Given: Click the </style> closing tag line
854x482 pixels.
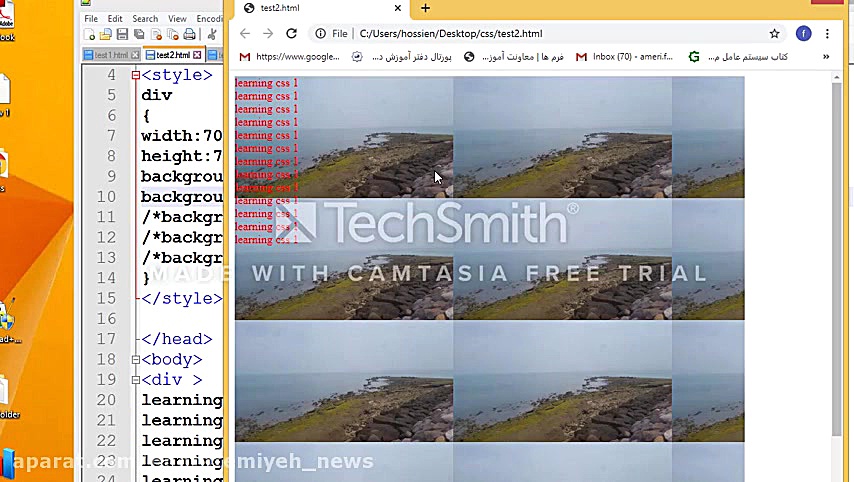Looking at the screenshot, I should coord(182,298).
